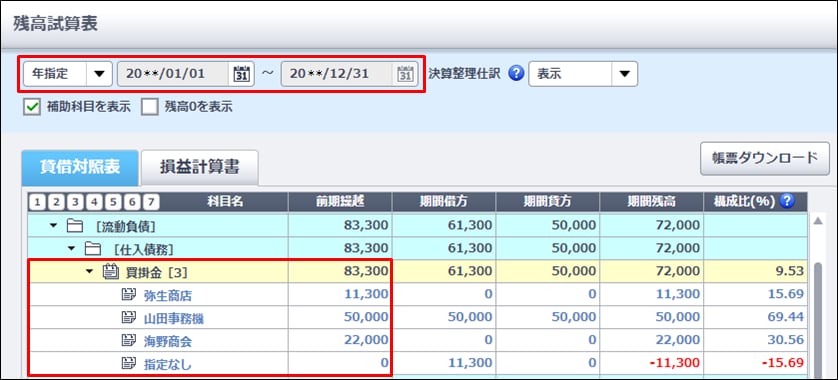
Task: Click the 帳票ダウンロード button
Action: coord(765,158)
